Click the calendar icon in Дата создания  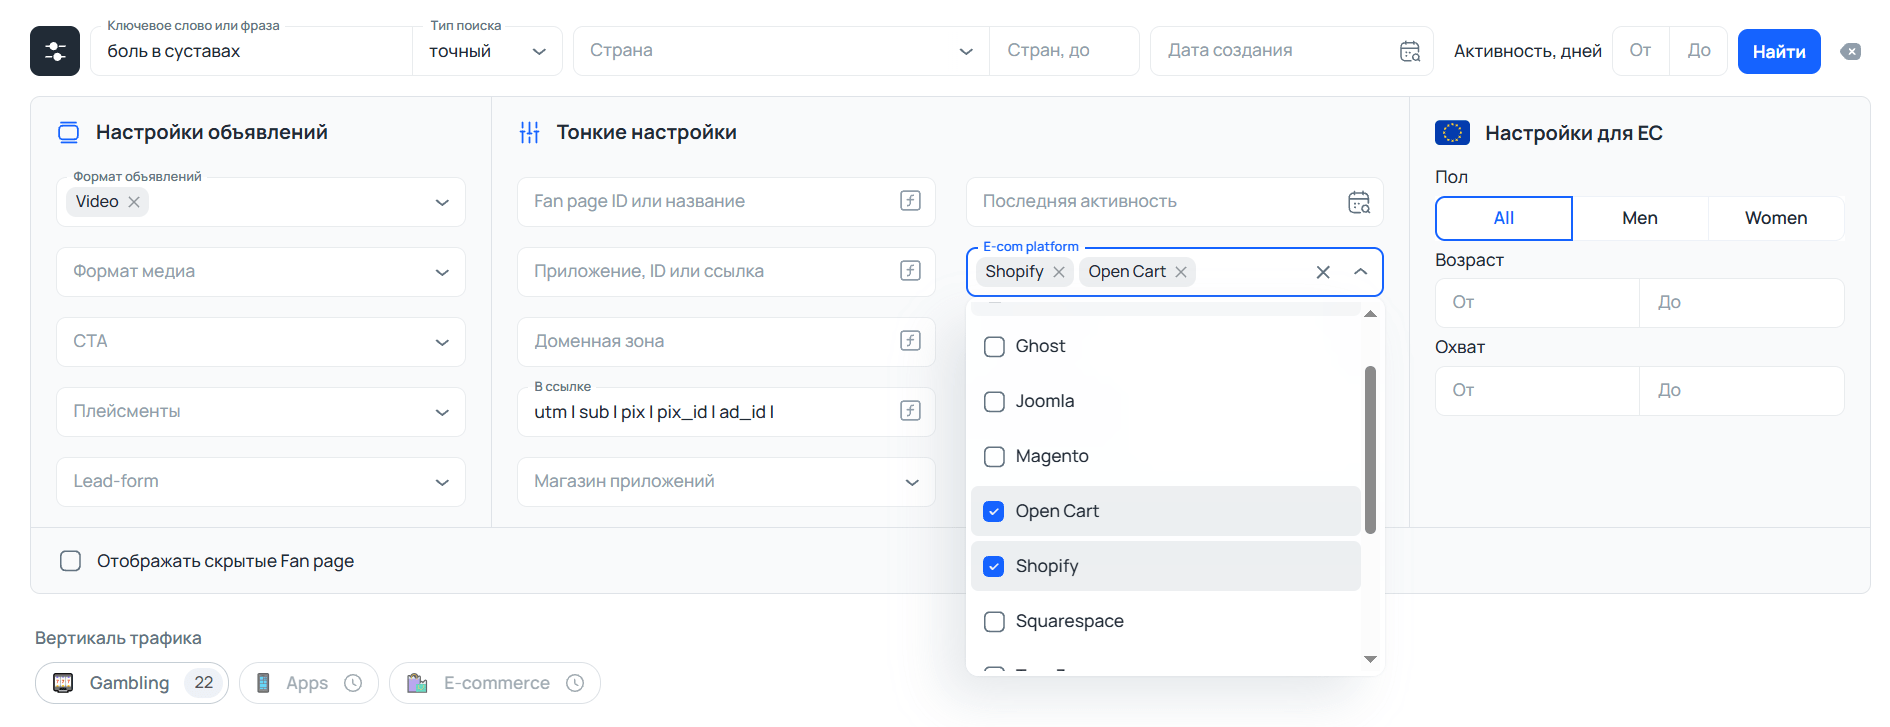coord(1410,51)
